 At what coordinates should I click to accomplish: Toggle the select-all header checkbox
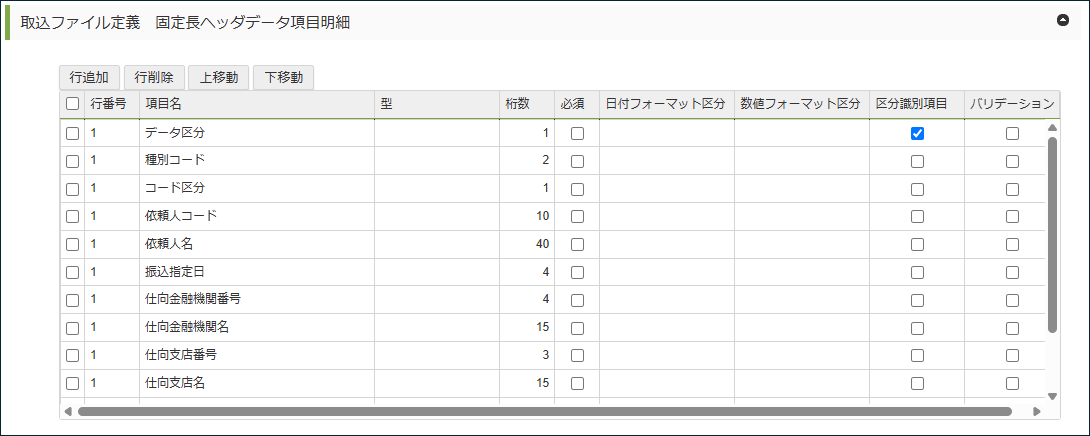pyautogui.click(x=72, y=103)
